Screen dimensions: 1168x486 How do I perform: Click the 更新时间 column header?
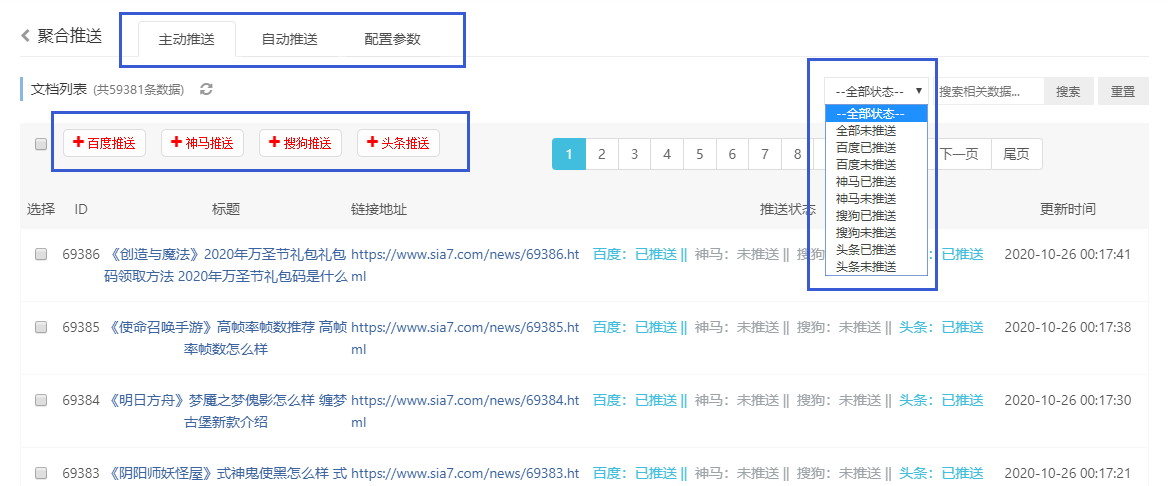tap(1067, 209)
